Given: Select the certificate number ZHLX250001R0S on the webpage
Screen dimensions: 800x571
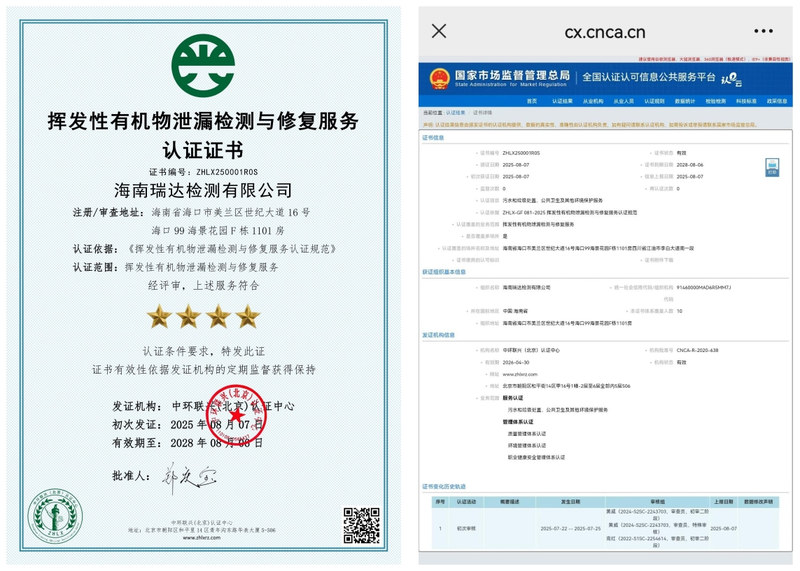Looking at the screenshot, I should pos(521,153).
